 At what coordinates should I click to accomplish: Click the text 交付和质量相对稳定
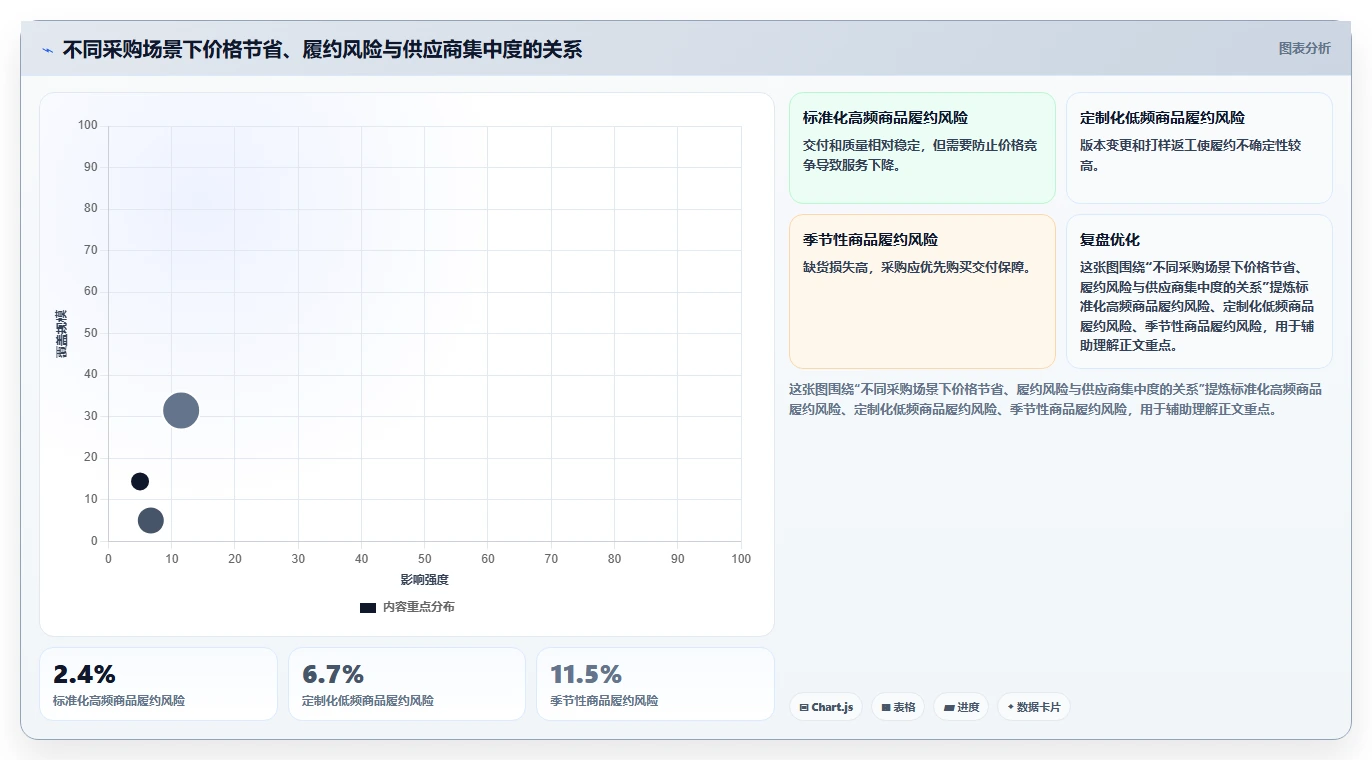[x=864, y=145]
